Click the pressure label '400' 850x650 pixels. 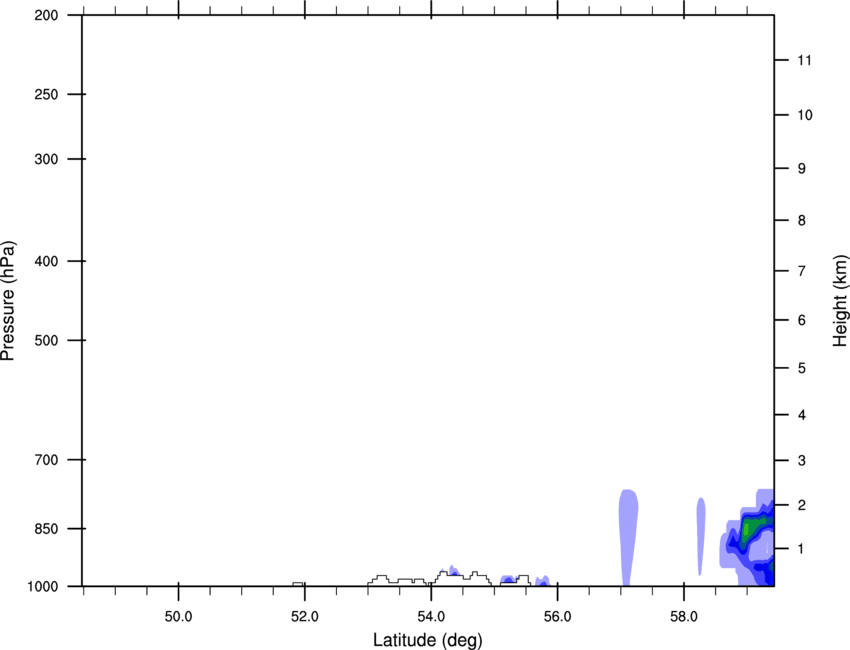[46, 261]
